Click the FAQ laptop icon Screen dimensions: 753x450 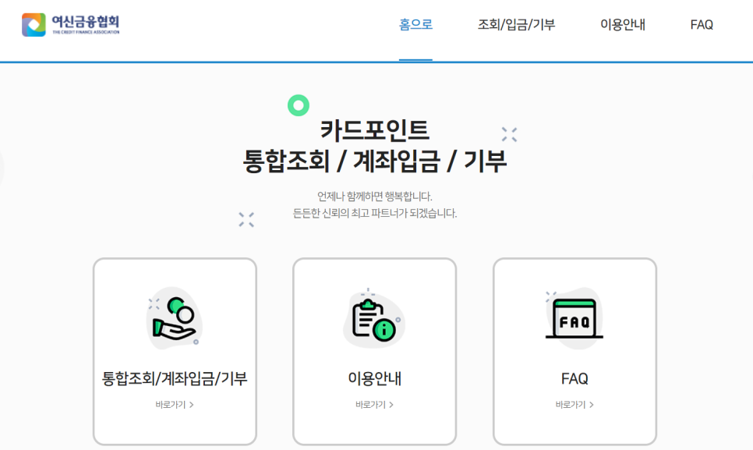tap(574, 318)
